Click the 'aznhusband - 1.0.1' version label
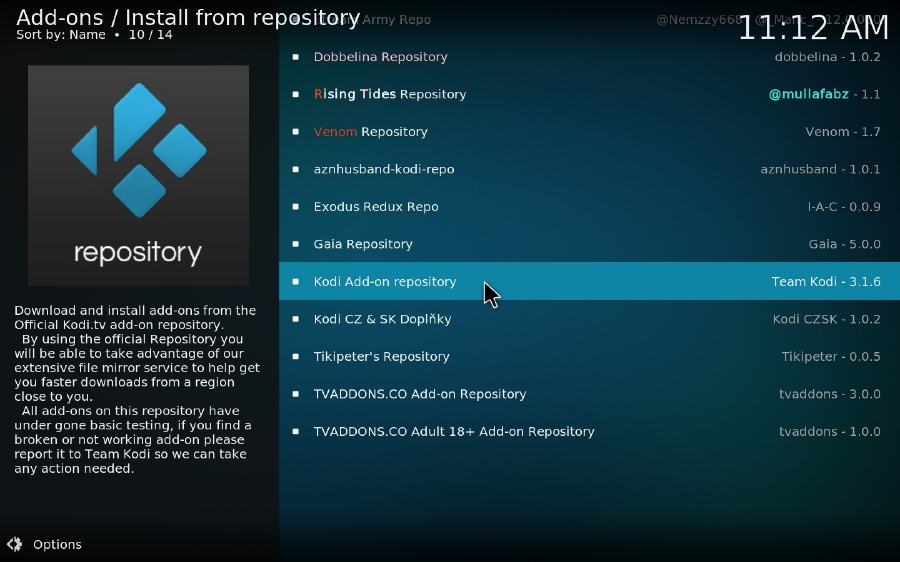 point(820,169)
